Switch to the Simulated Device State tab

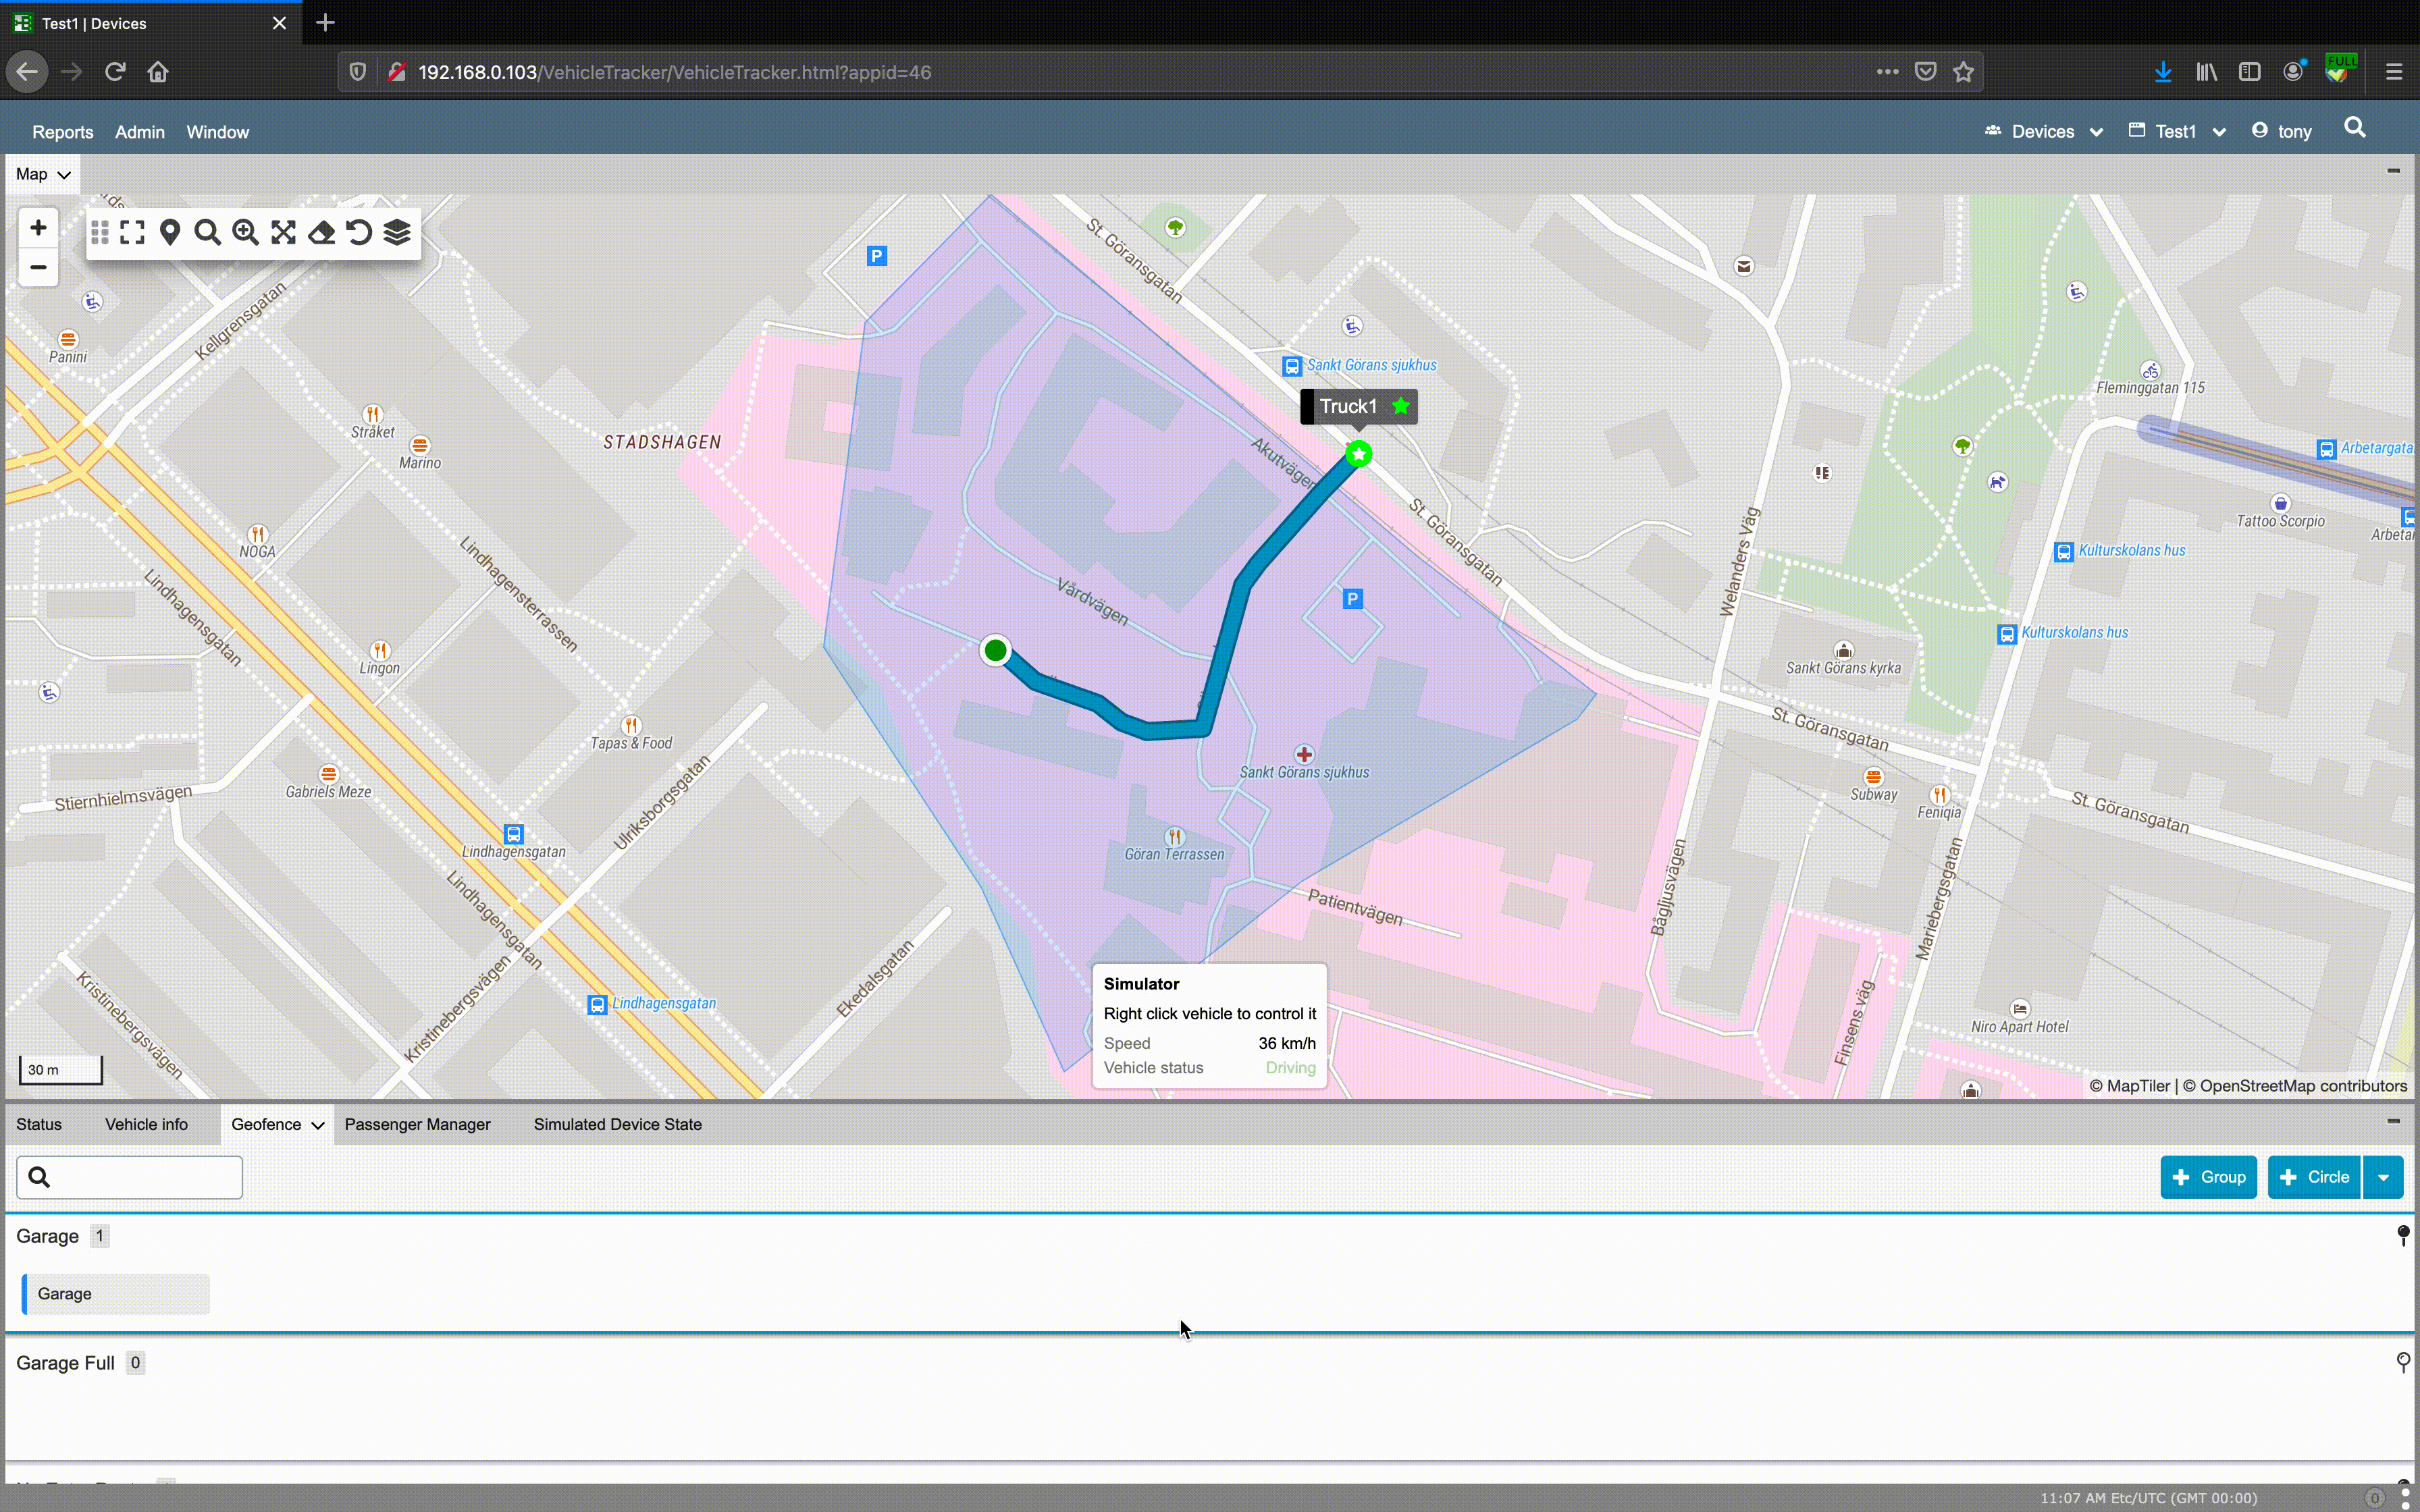[618, 1124]
